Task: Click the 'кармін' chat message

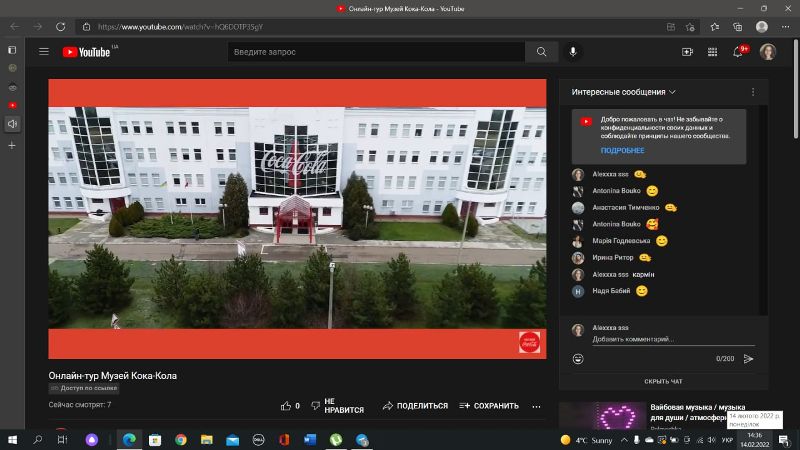Action: 643,274
